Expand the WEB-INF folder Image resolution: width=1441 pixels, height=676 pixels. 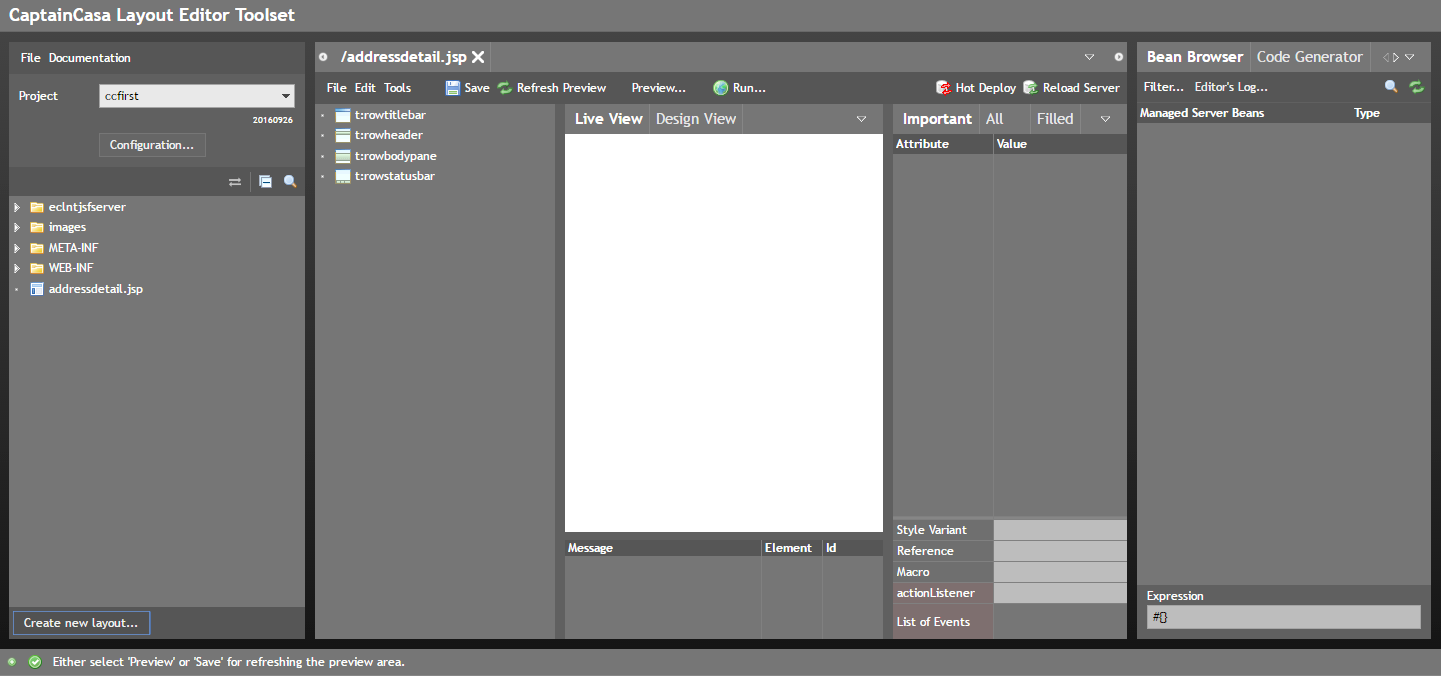click(x=16, y=268)
